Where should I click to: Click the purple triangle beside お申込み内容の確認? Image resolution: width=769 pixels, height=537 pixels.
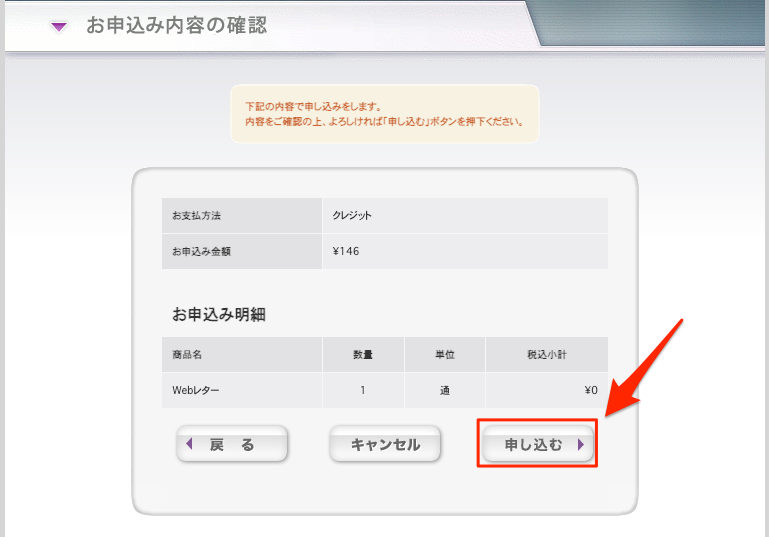tap(59, 27)
